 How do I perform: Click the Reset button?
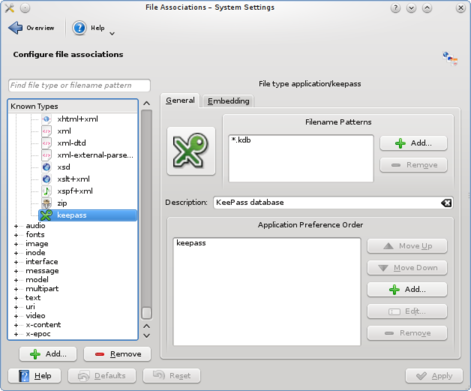click(x=171, y=376)
